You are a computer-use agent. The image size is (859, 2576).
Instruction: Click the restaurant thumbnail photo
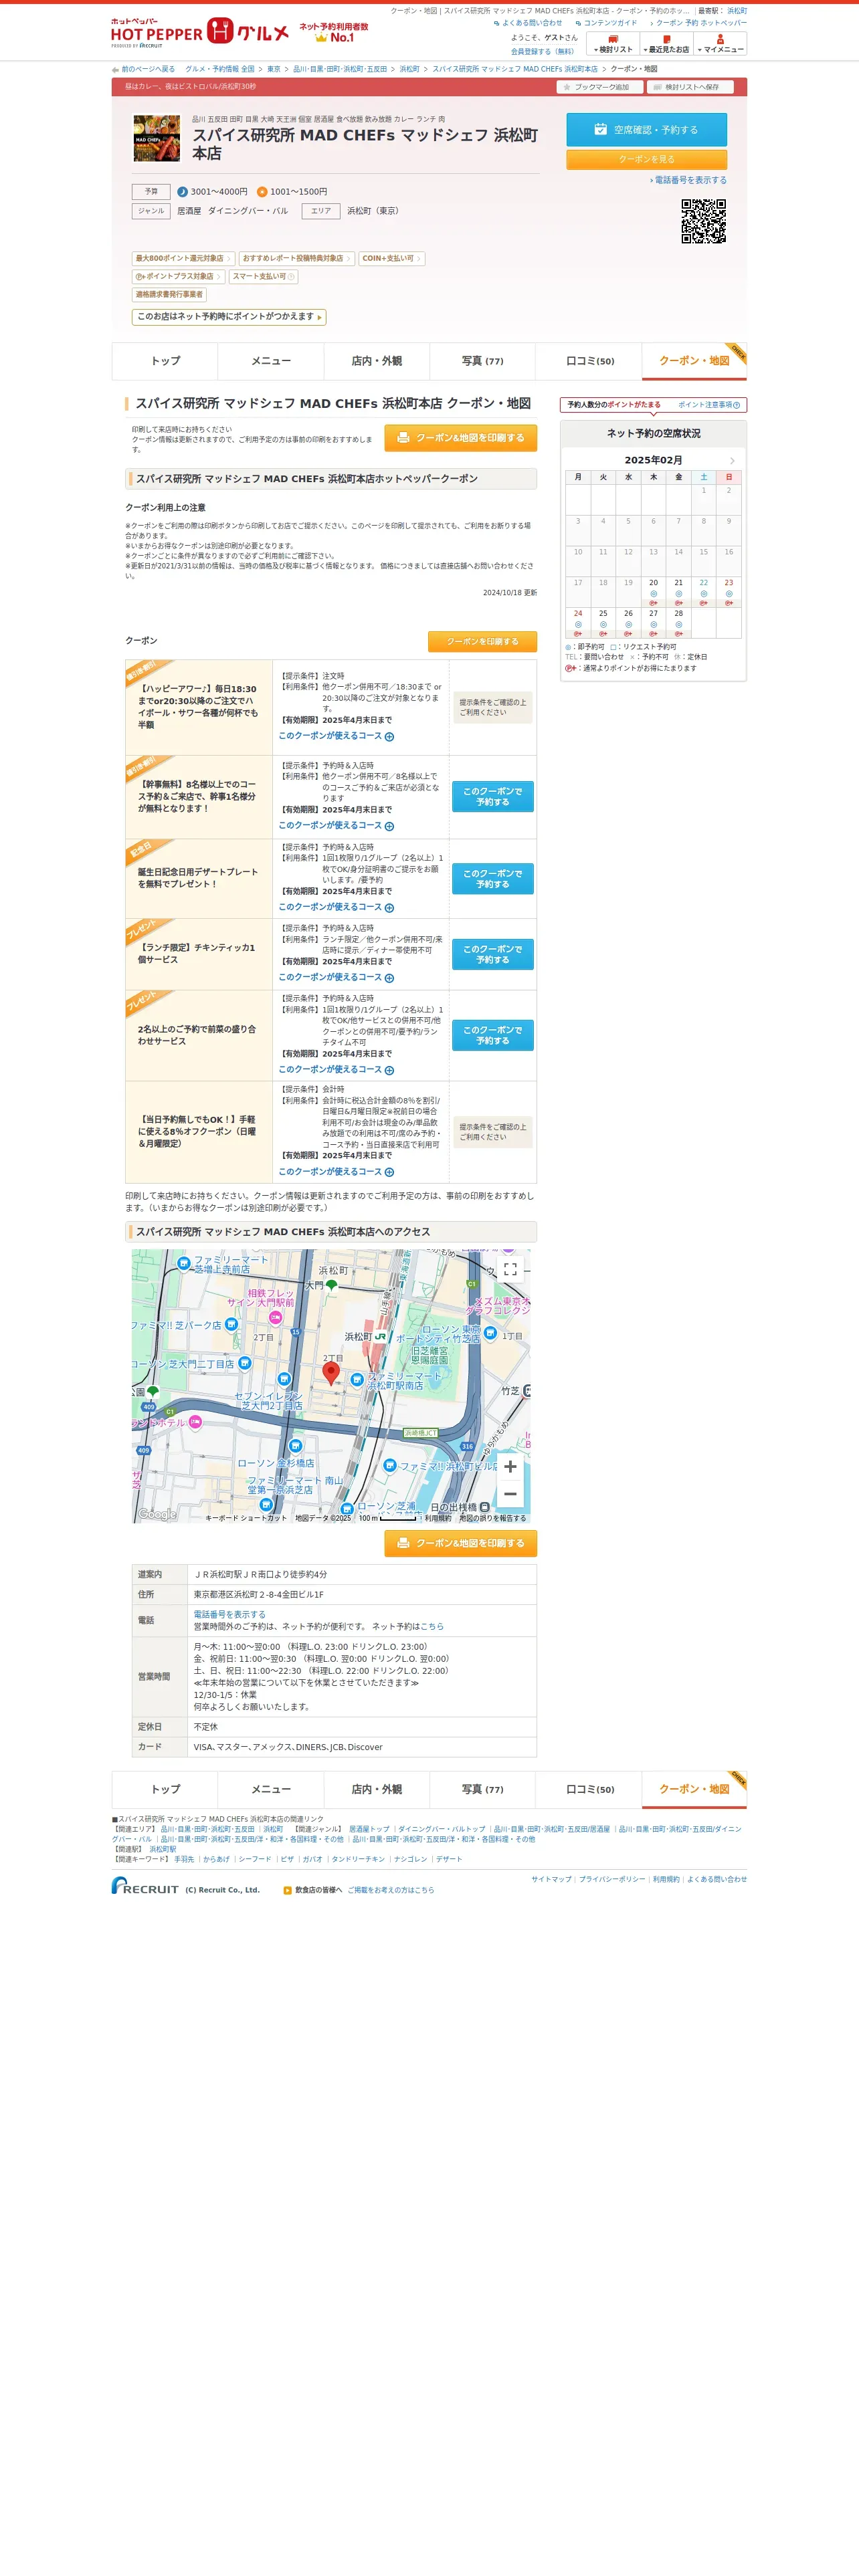[x=157, y=138]
